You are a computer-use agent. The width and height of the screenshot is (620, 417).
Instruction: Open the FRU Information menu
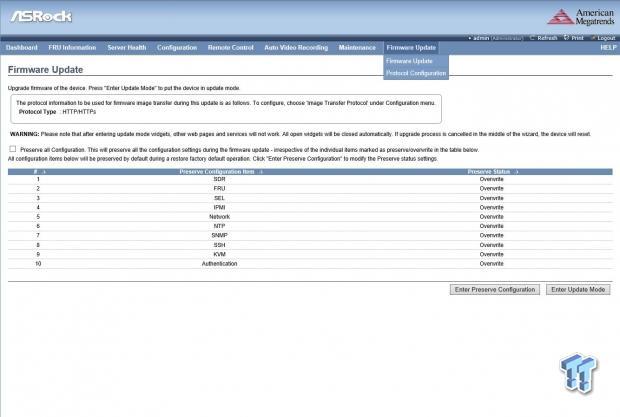pos(72,47)
